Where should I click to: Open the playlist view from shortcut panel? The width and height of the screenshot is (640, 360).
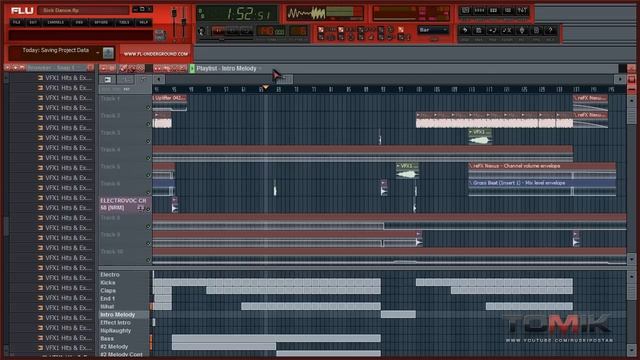(x=465, y=11)
